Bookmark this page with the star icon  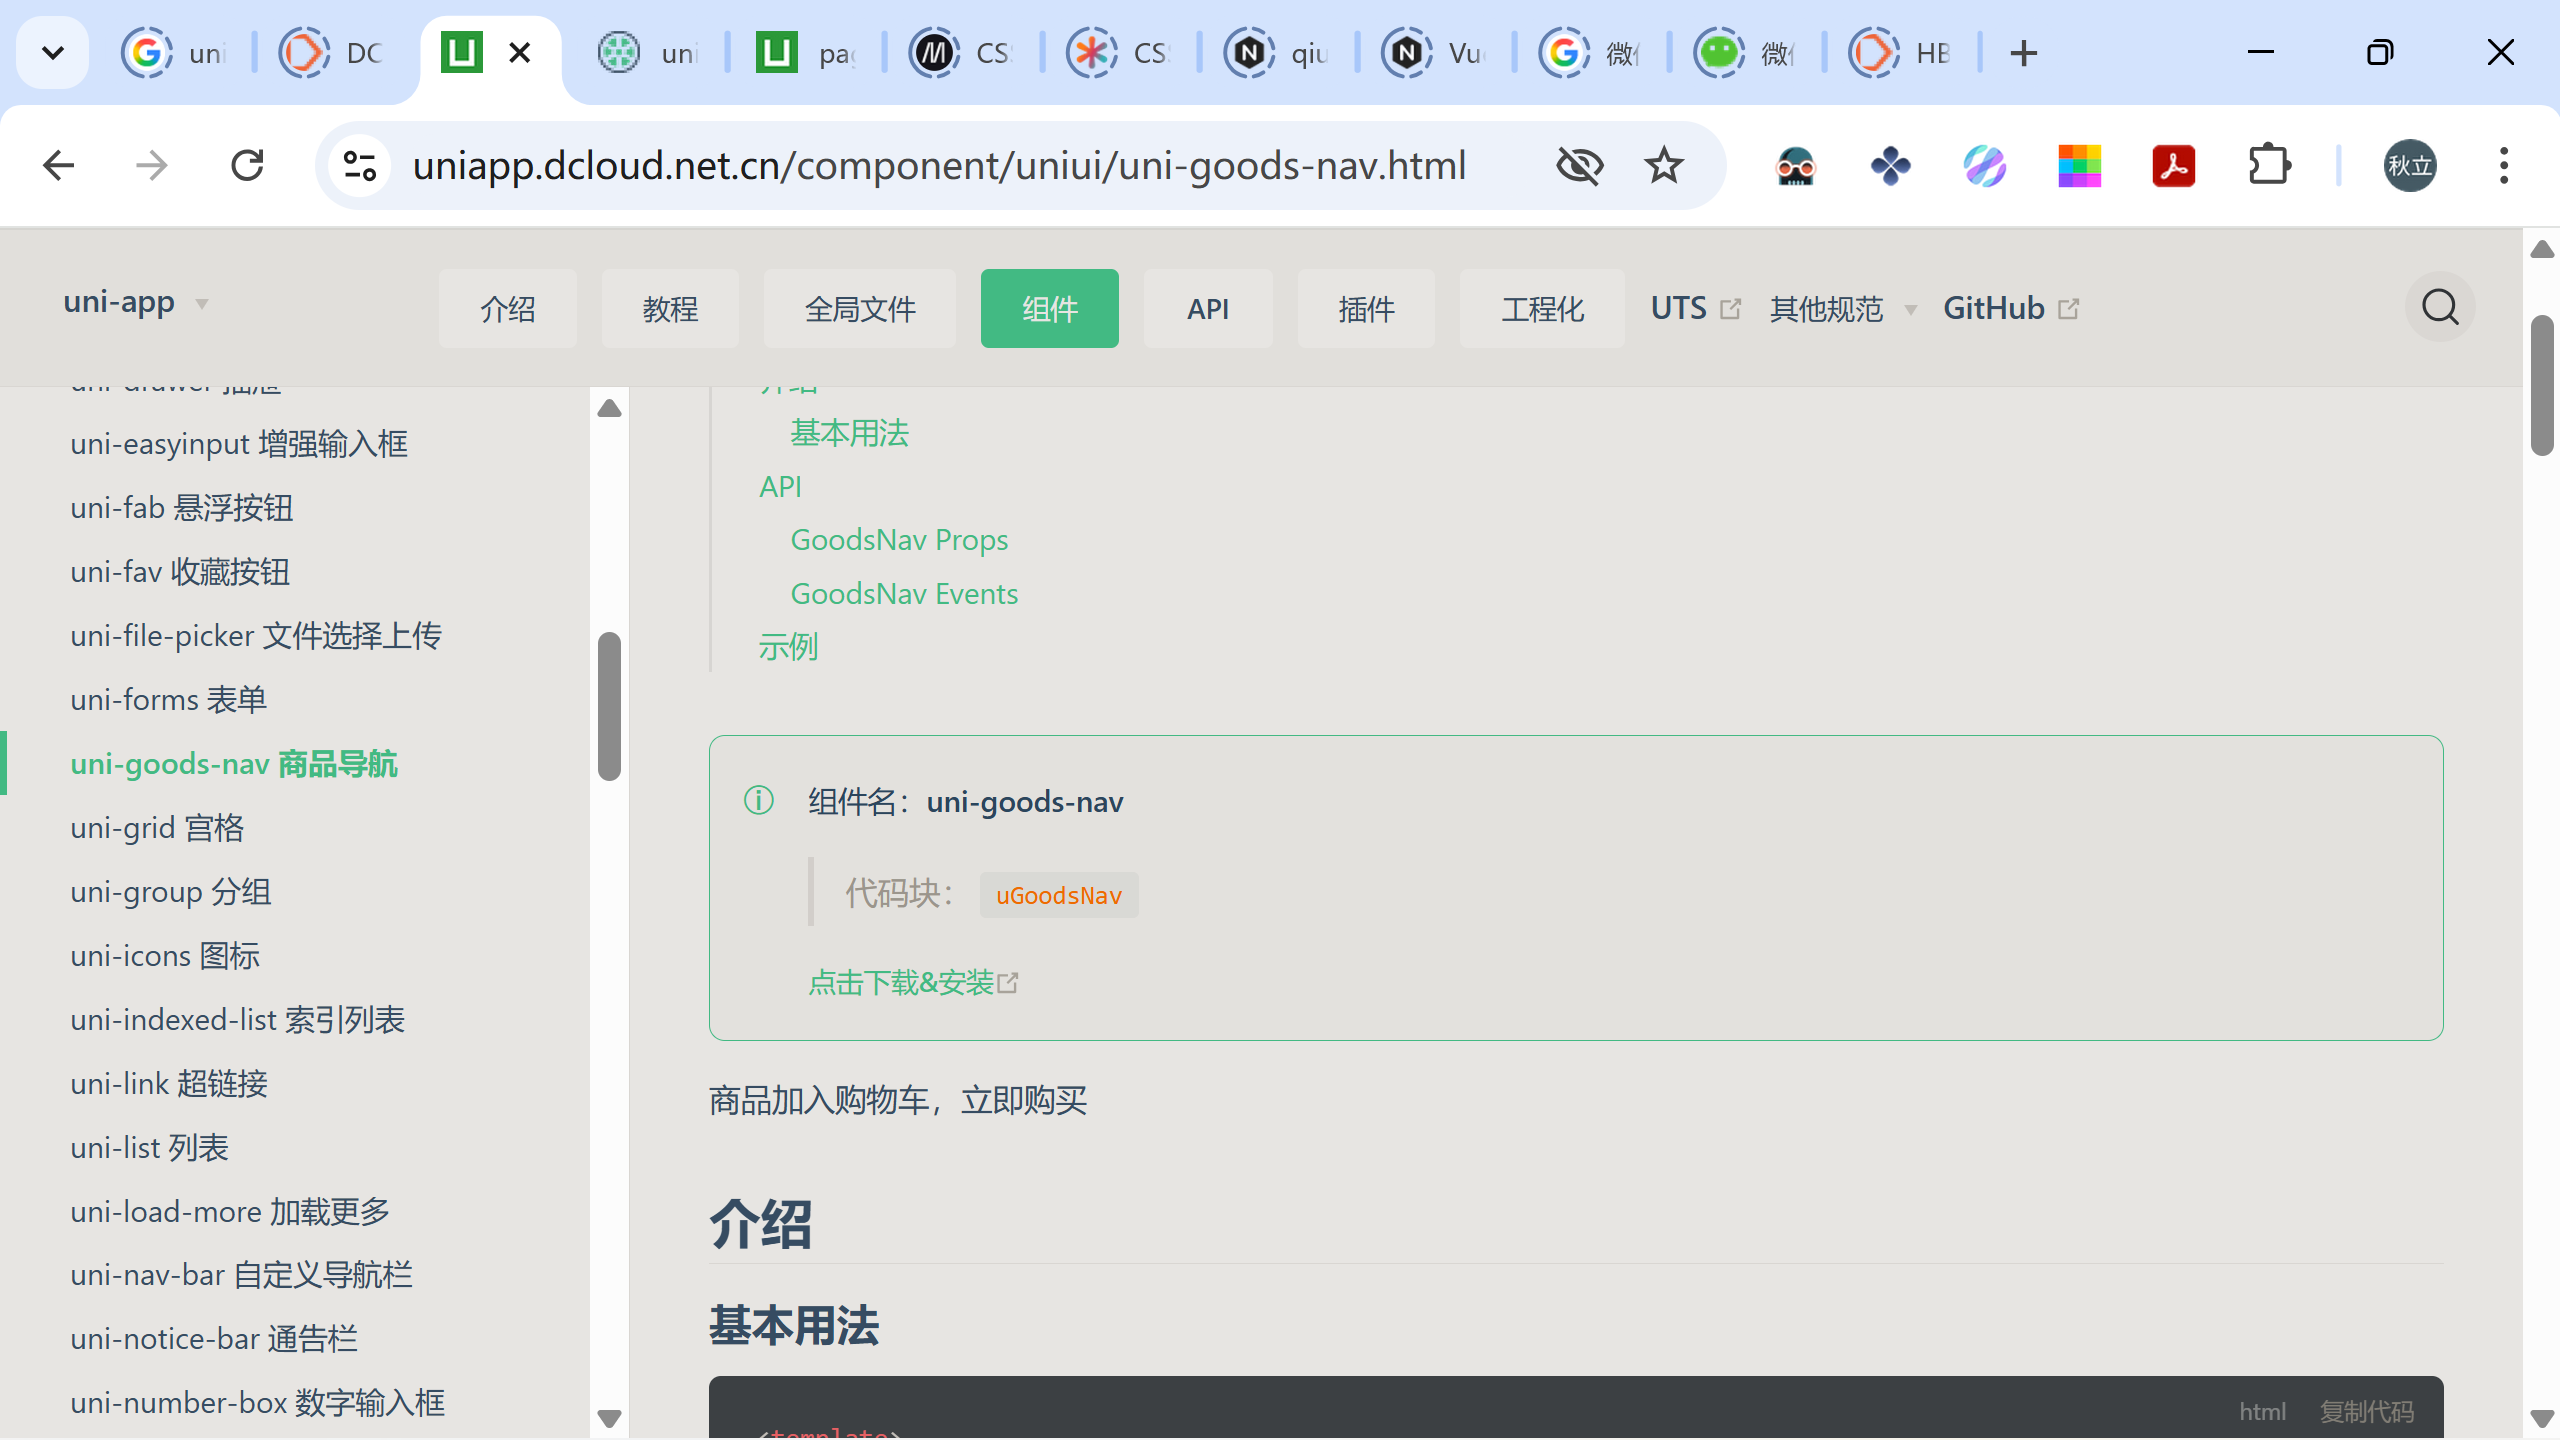coord(1664,165)
